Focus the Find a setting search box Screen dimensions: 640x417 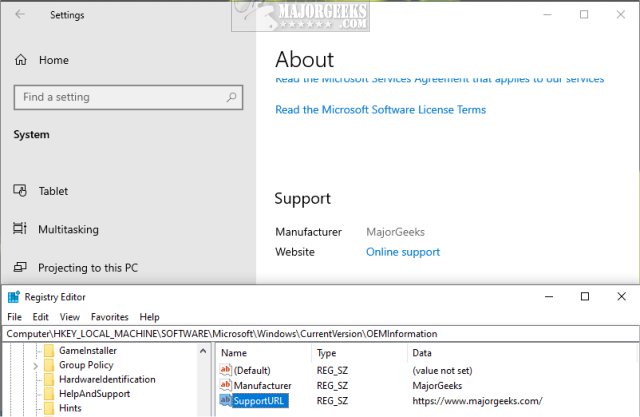tap(128, 97)
